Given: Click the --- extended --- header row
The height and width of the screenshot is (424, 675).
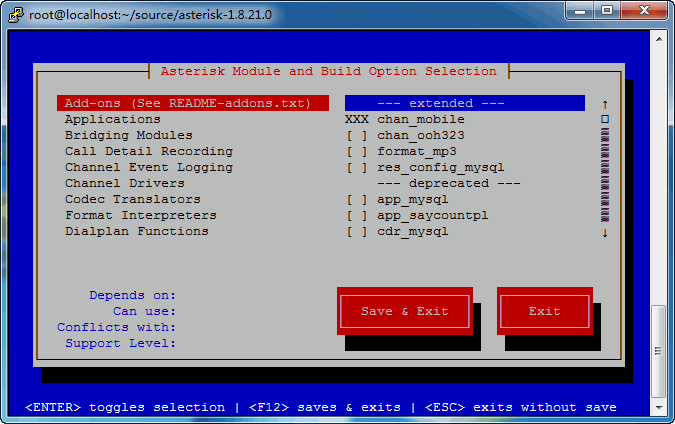Looking at the screenshot, I should [x=465, y=103].
